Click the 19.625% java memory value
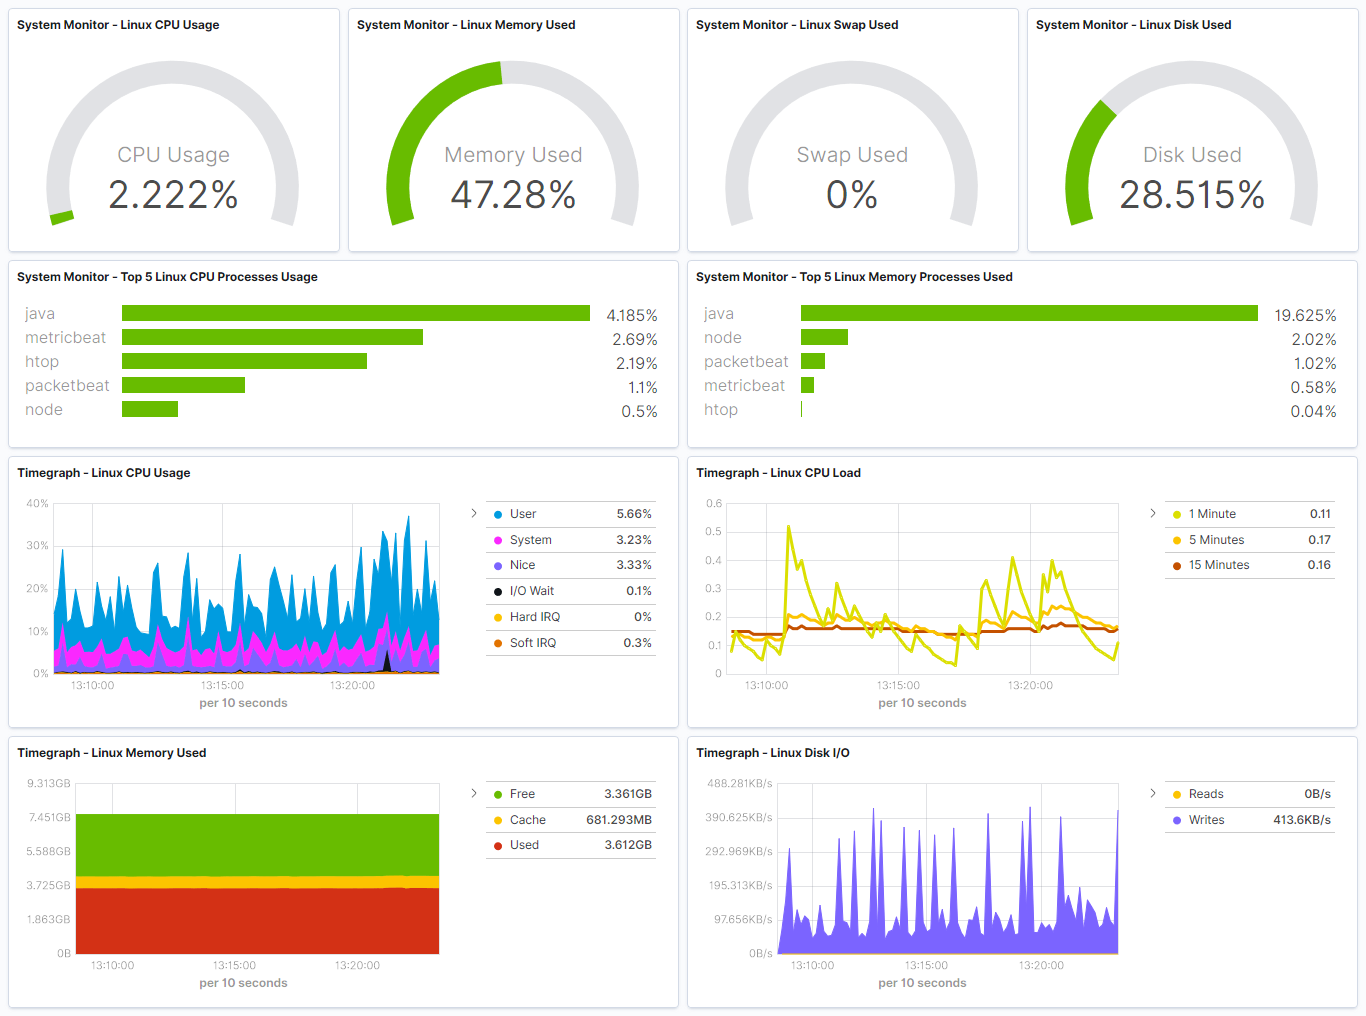Screen dimensions: 1366x1016 (x=1305, y=315)
